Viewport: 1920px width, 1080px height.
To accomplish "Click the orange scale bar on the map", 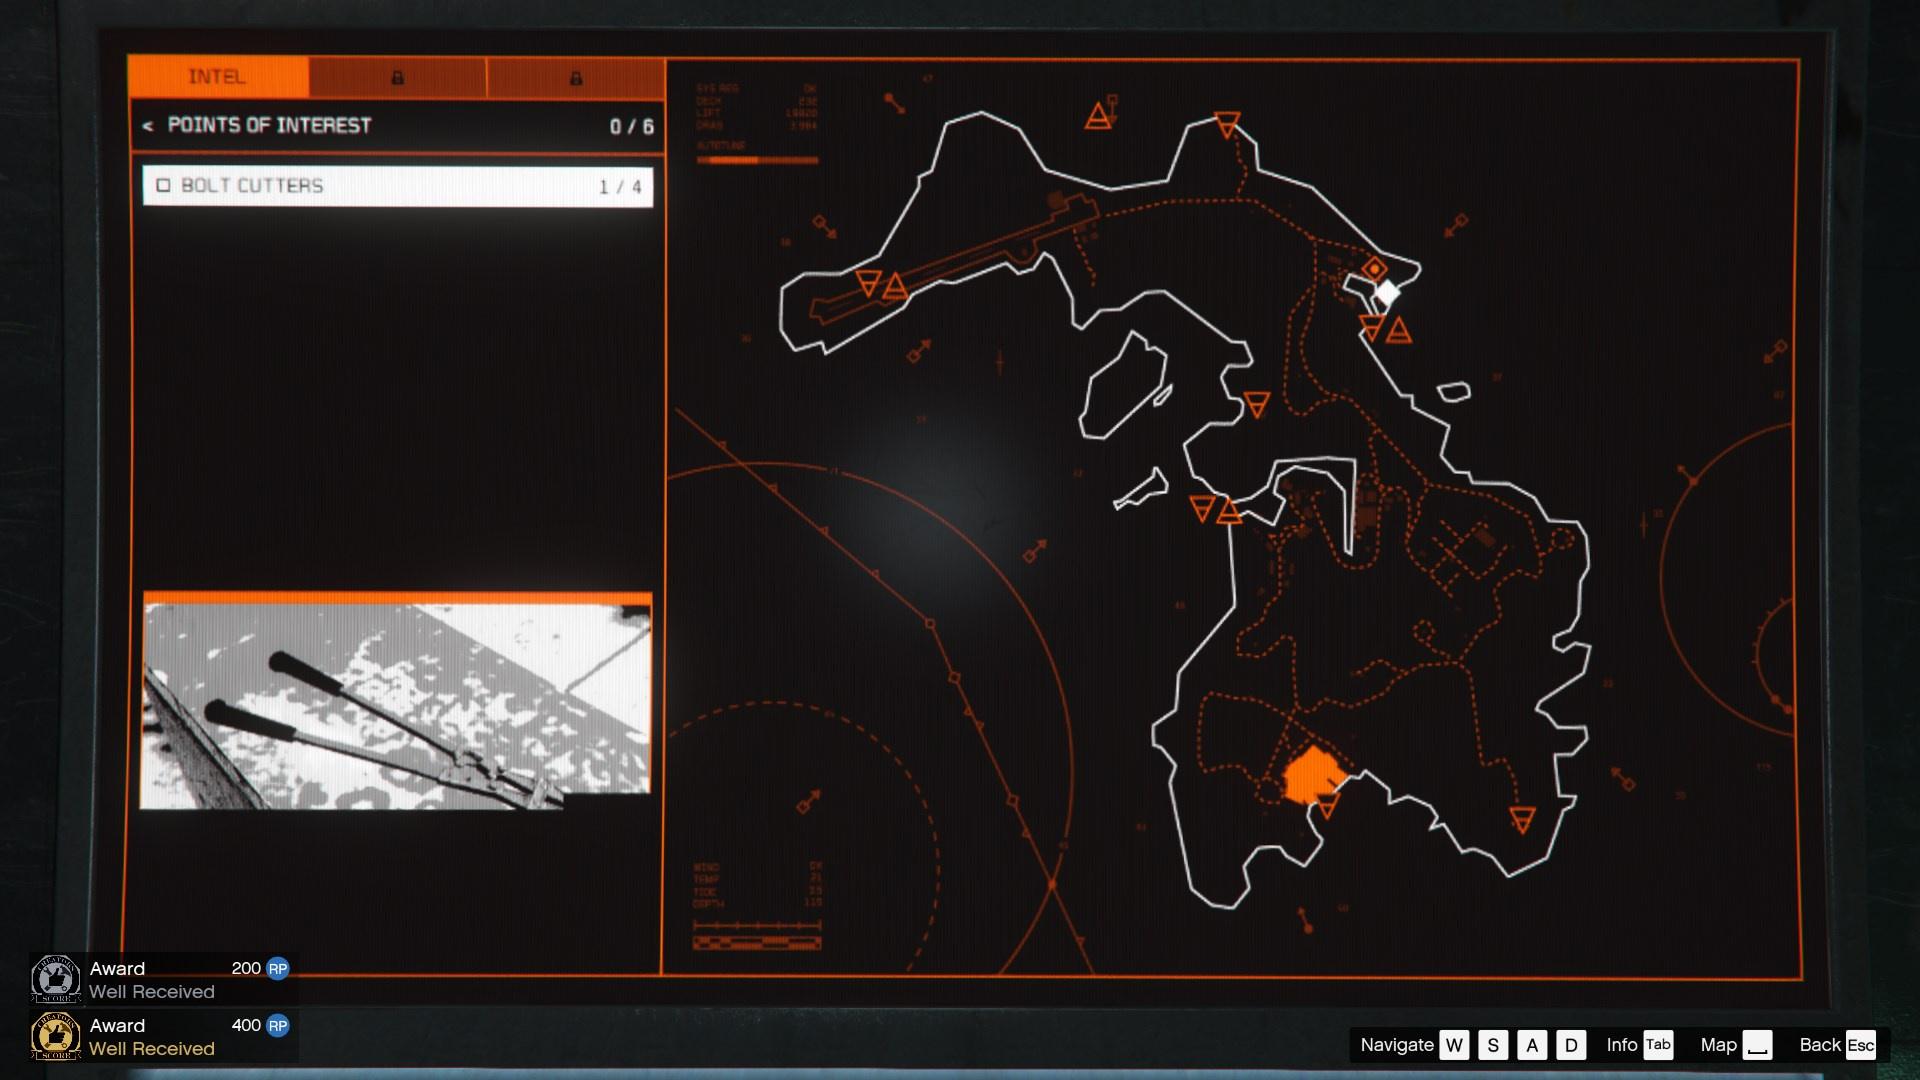I will click(x=757, y=942).
